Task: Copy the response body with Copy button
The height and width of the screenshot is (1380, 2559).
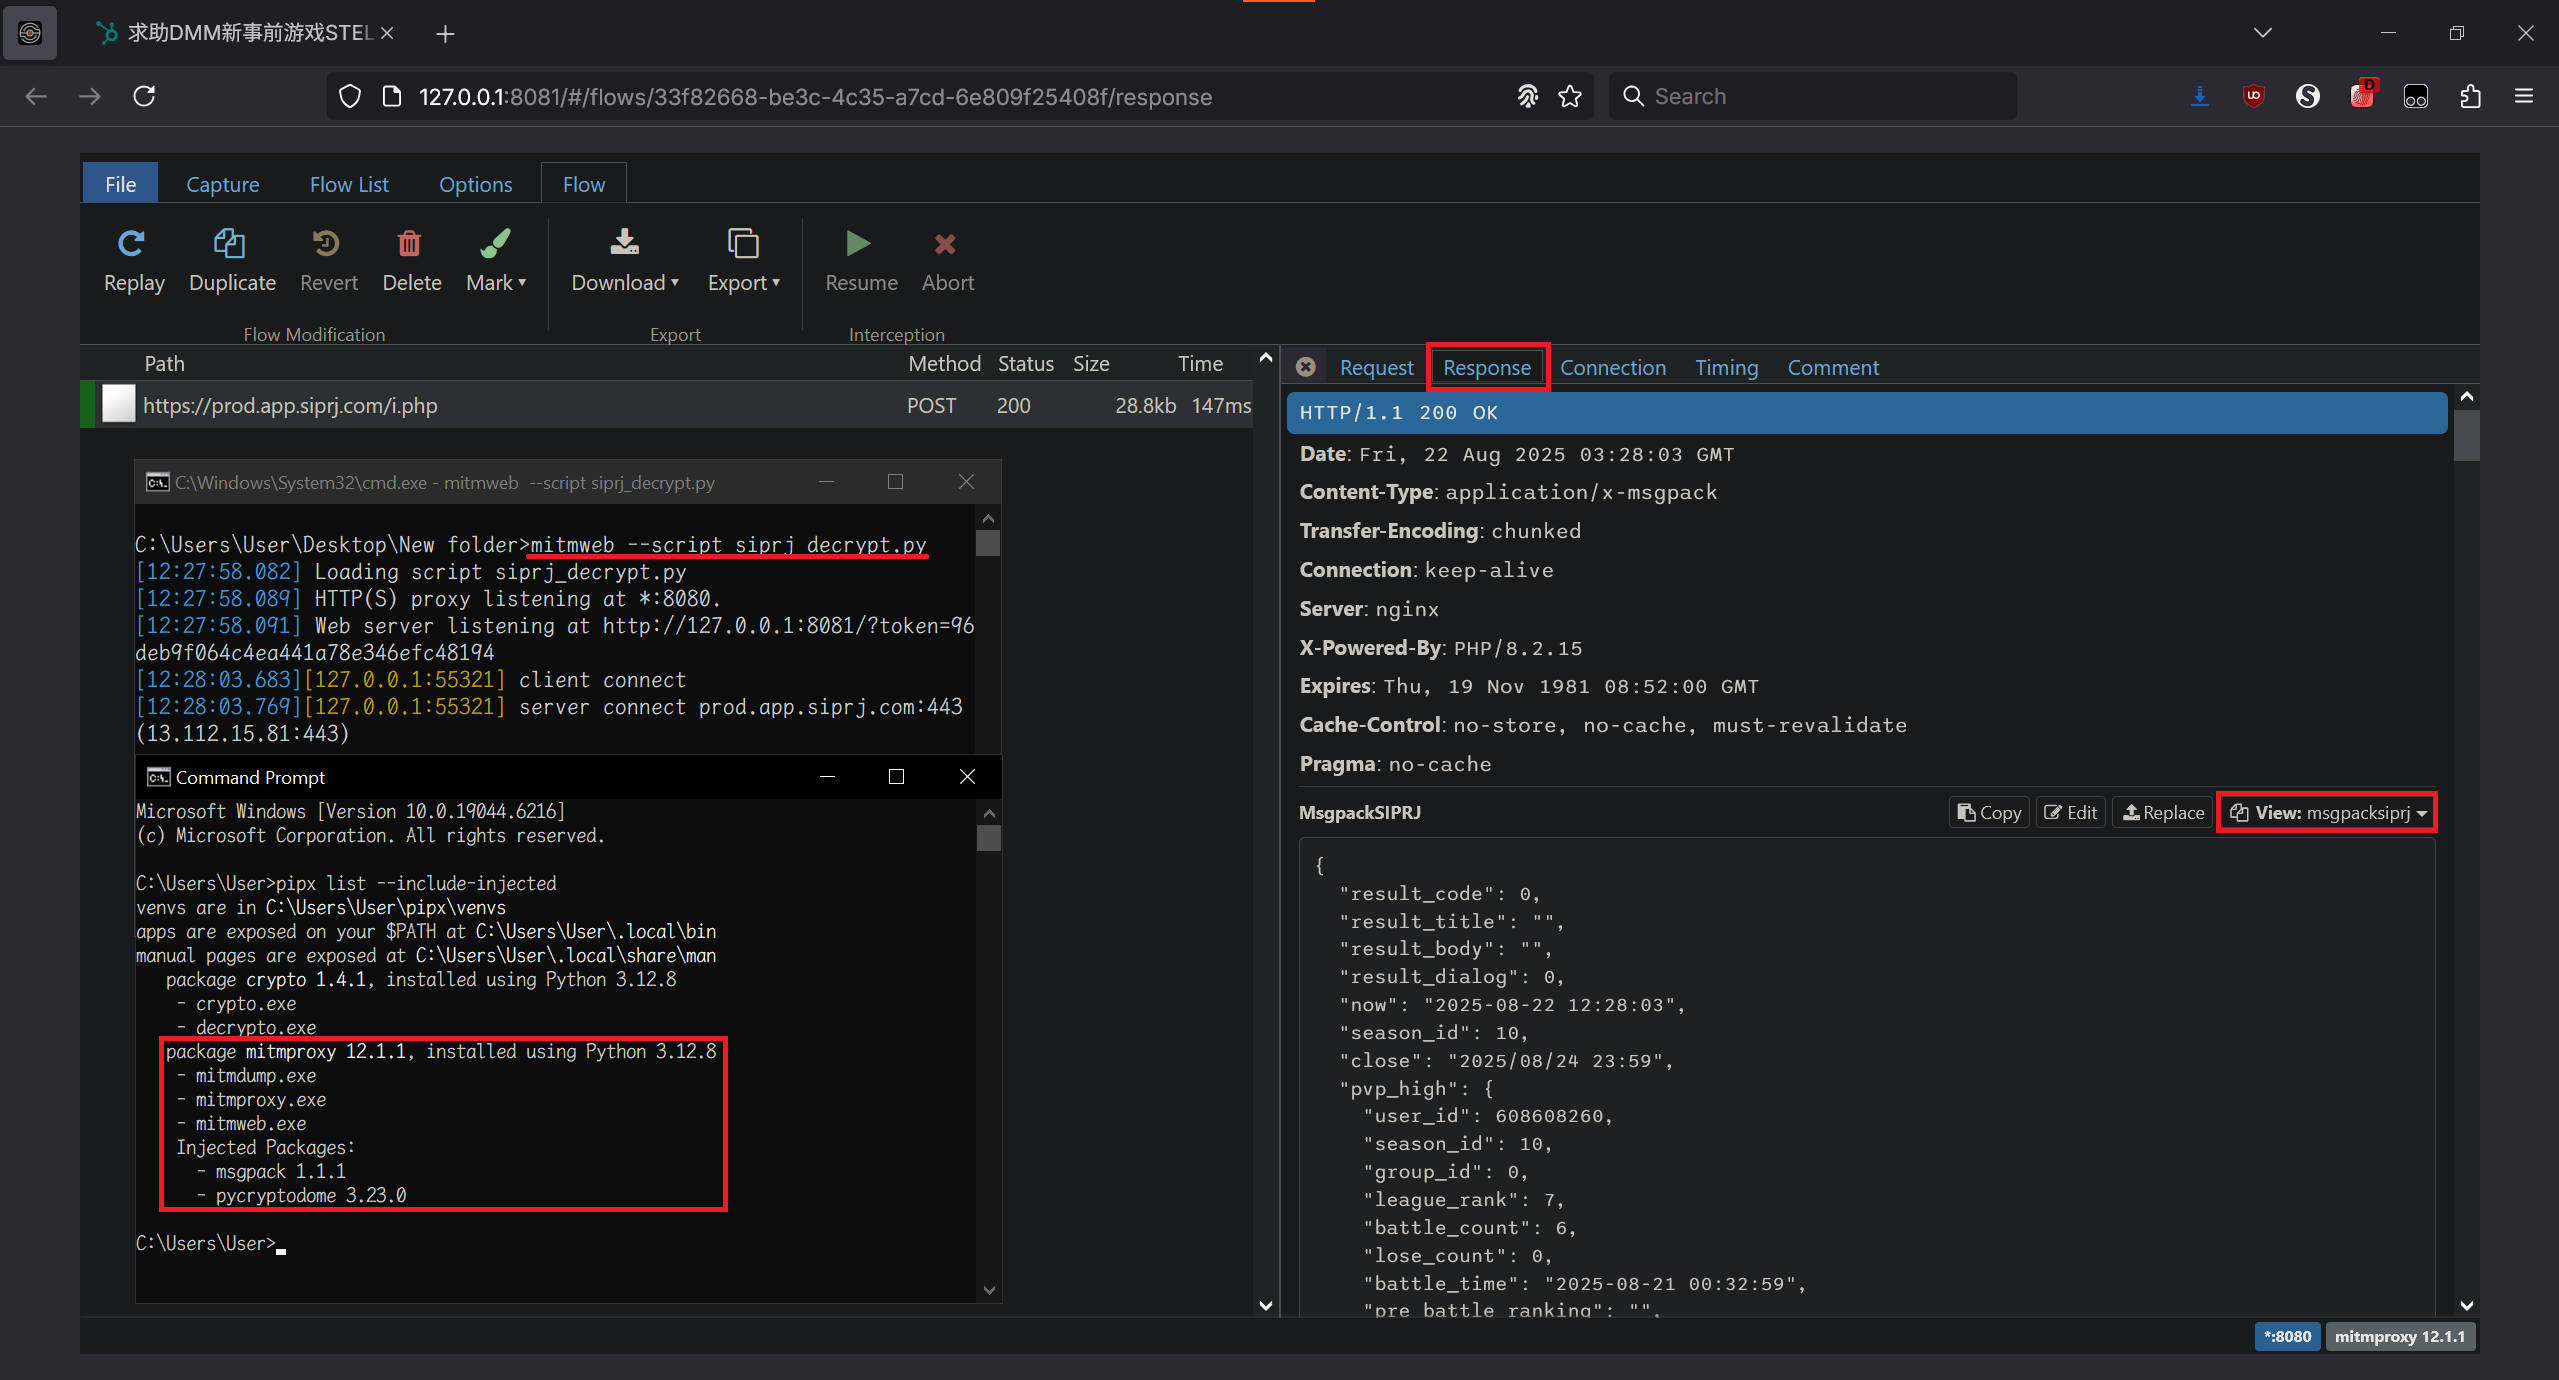Action: tap(1989, 813)
